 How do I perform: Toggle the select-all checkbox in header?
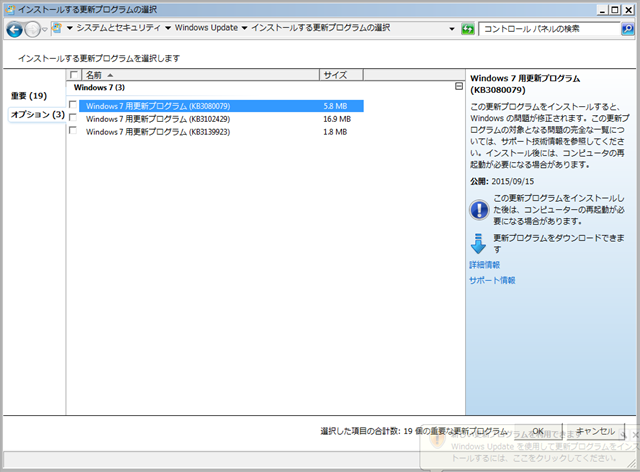(x=74, y=75)
